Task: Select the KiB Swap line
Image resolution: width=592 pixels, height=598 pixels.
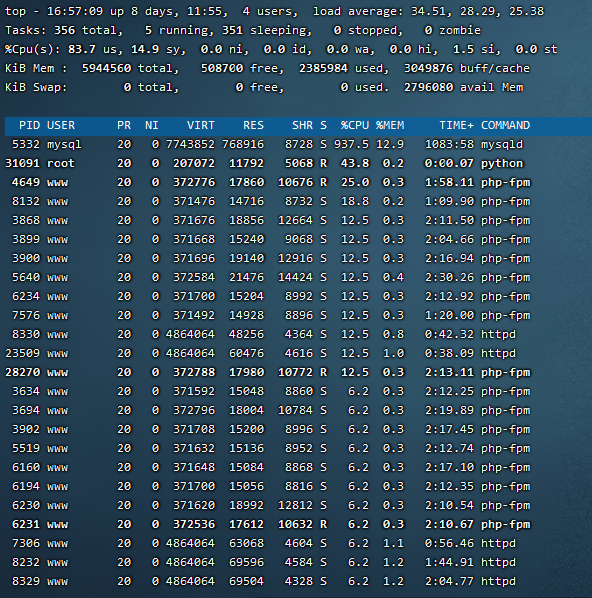Action: point(264,87)
